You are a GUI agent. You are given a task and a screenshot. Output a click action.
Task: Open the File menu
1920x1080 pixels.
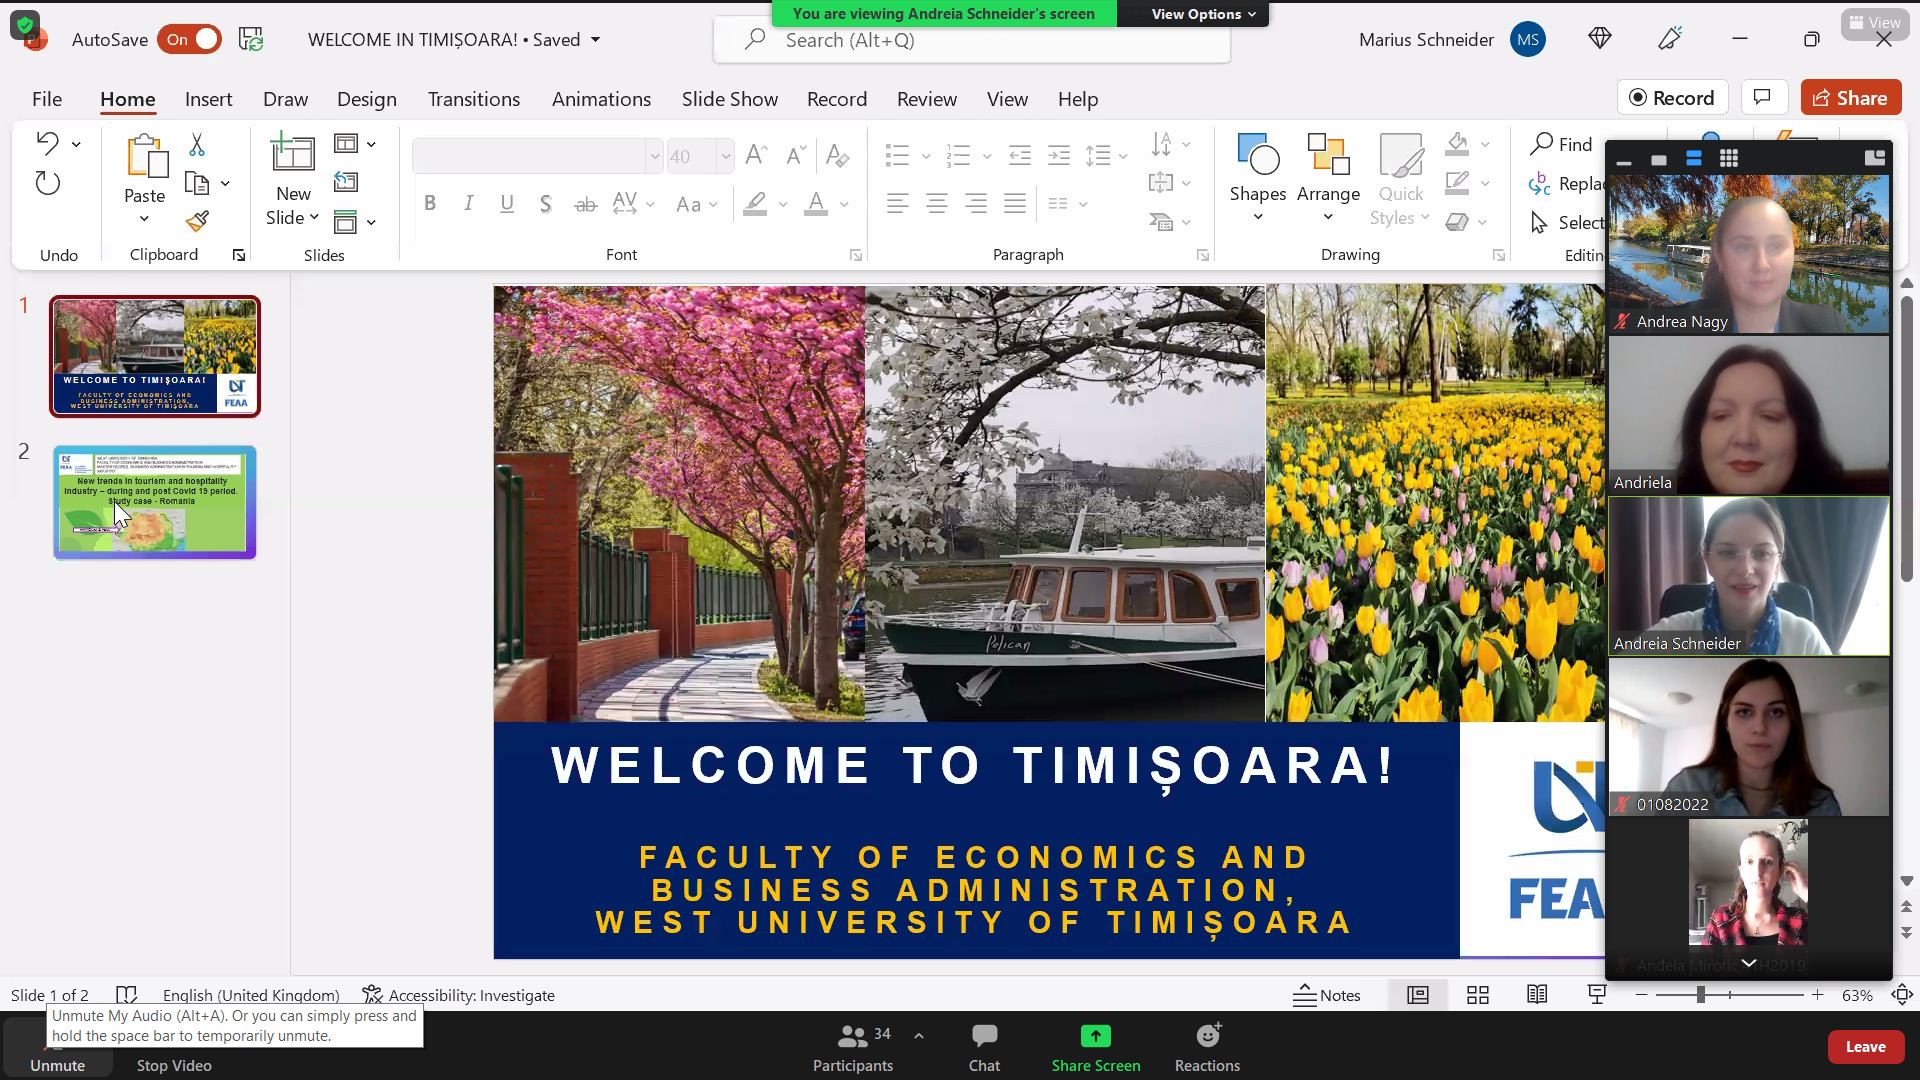coord(47,99)
